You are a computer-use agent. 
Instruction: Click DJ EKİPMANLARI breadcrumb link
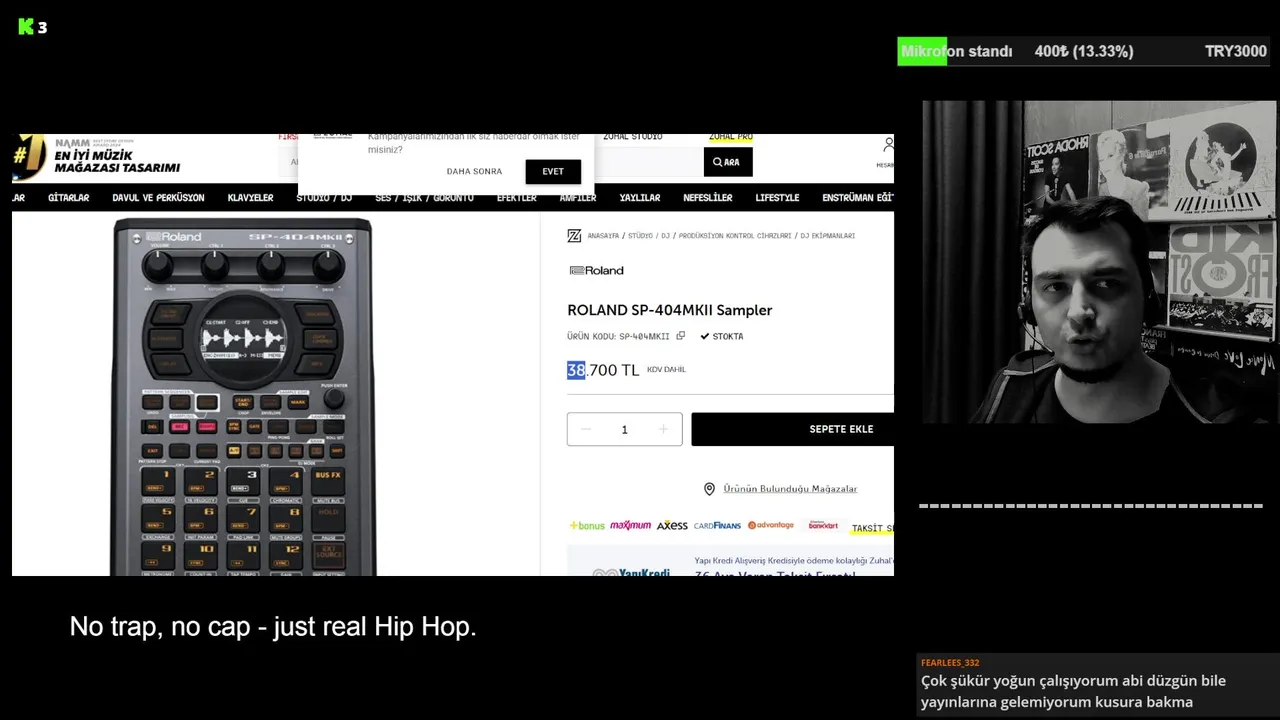tap(828, 236)
